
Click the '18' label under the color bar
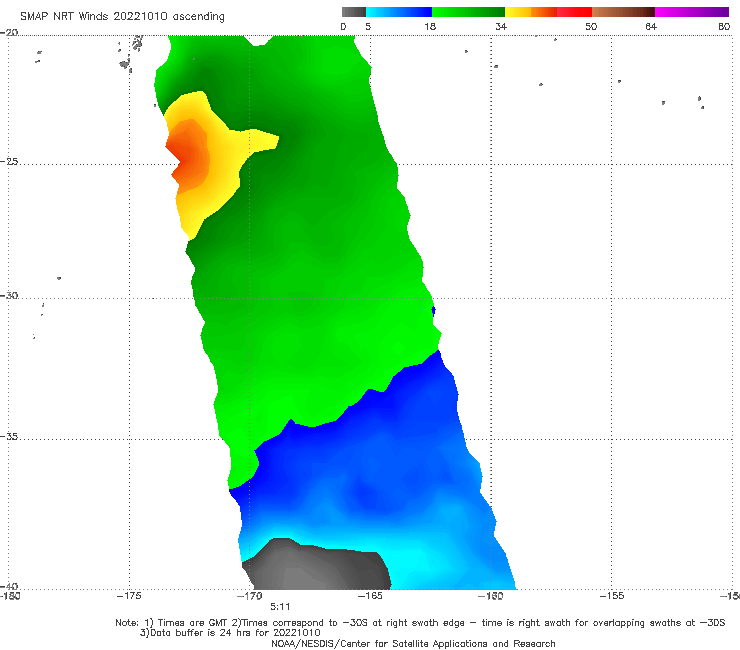pos(430,26)
